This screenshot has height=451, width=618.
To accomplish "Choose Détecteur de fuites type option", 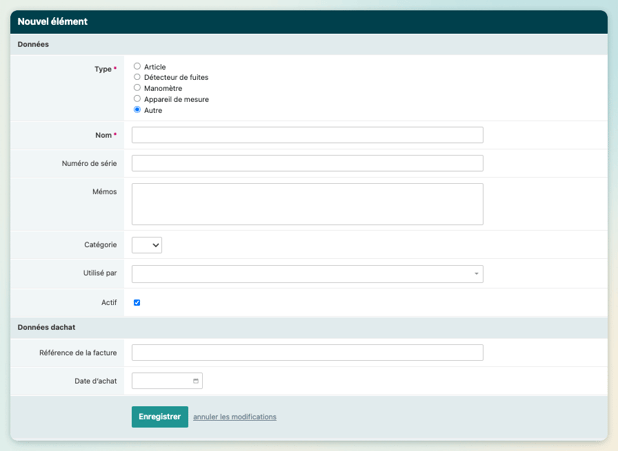I will click(x=137, y=77).
